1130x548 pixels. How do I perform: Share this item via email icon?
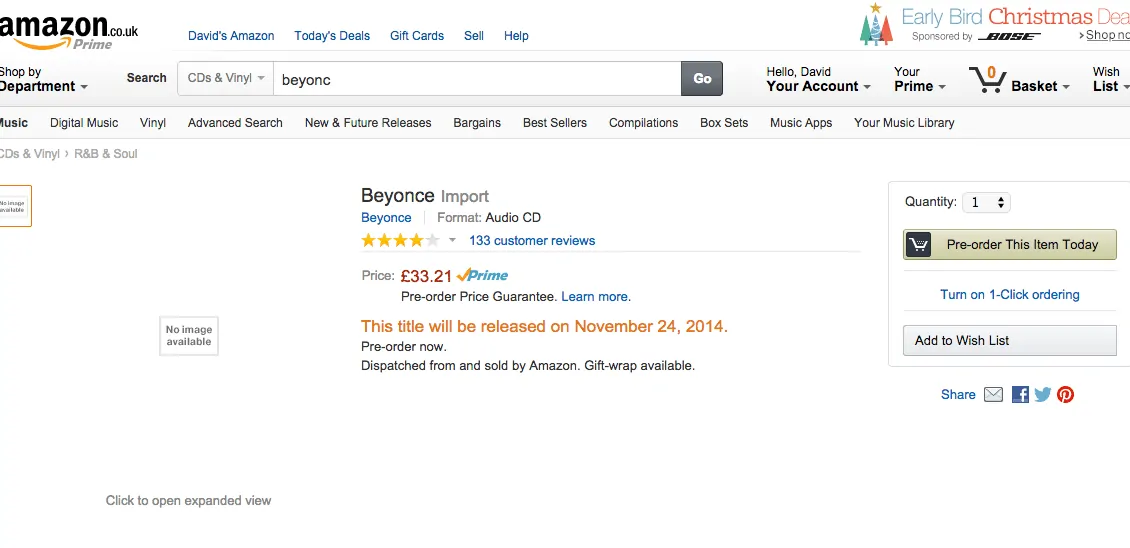[993, 395]
